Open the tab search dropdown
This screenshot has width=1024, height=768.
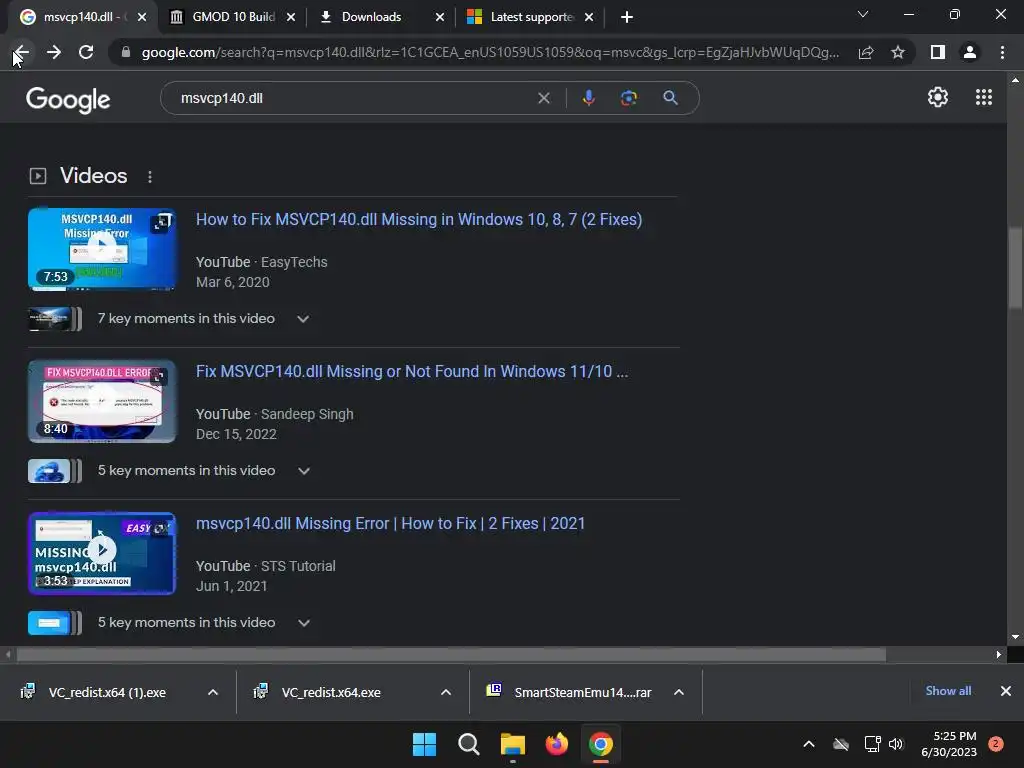point(863,14)
